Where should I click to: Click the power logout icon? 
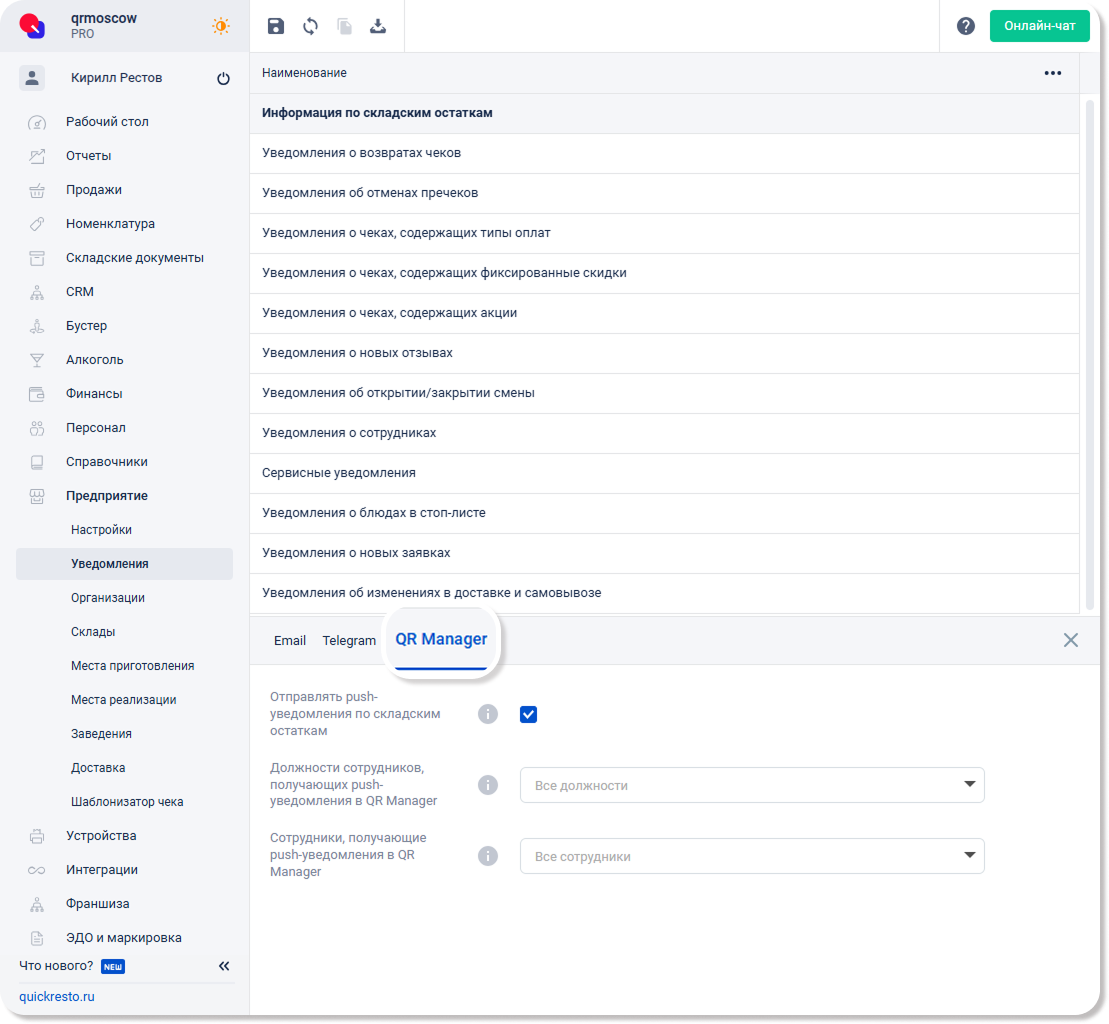(223, 79)
